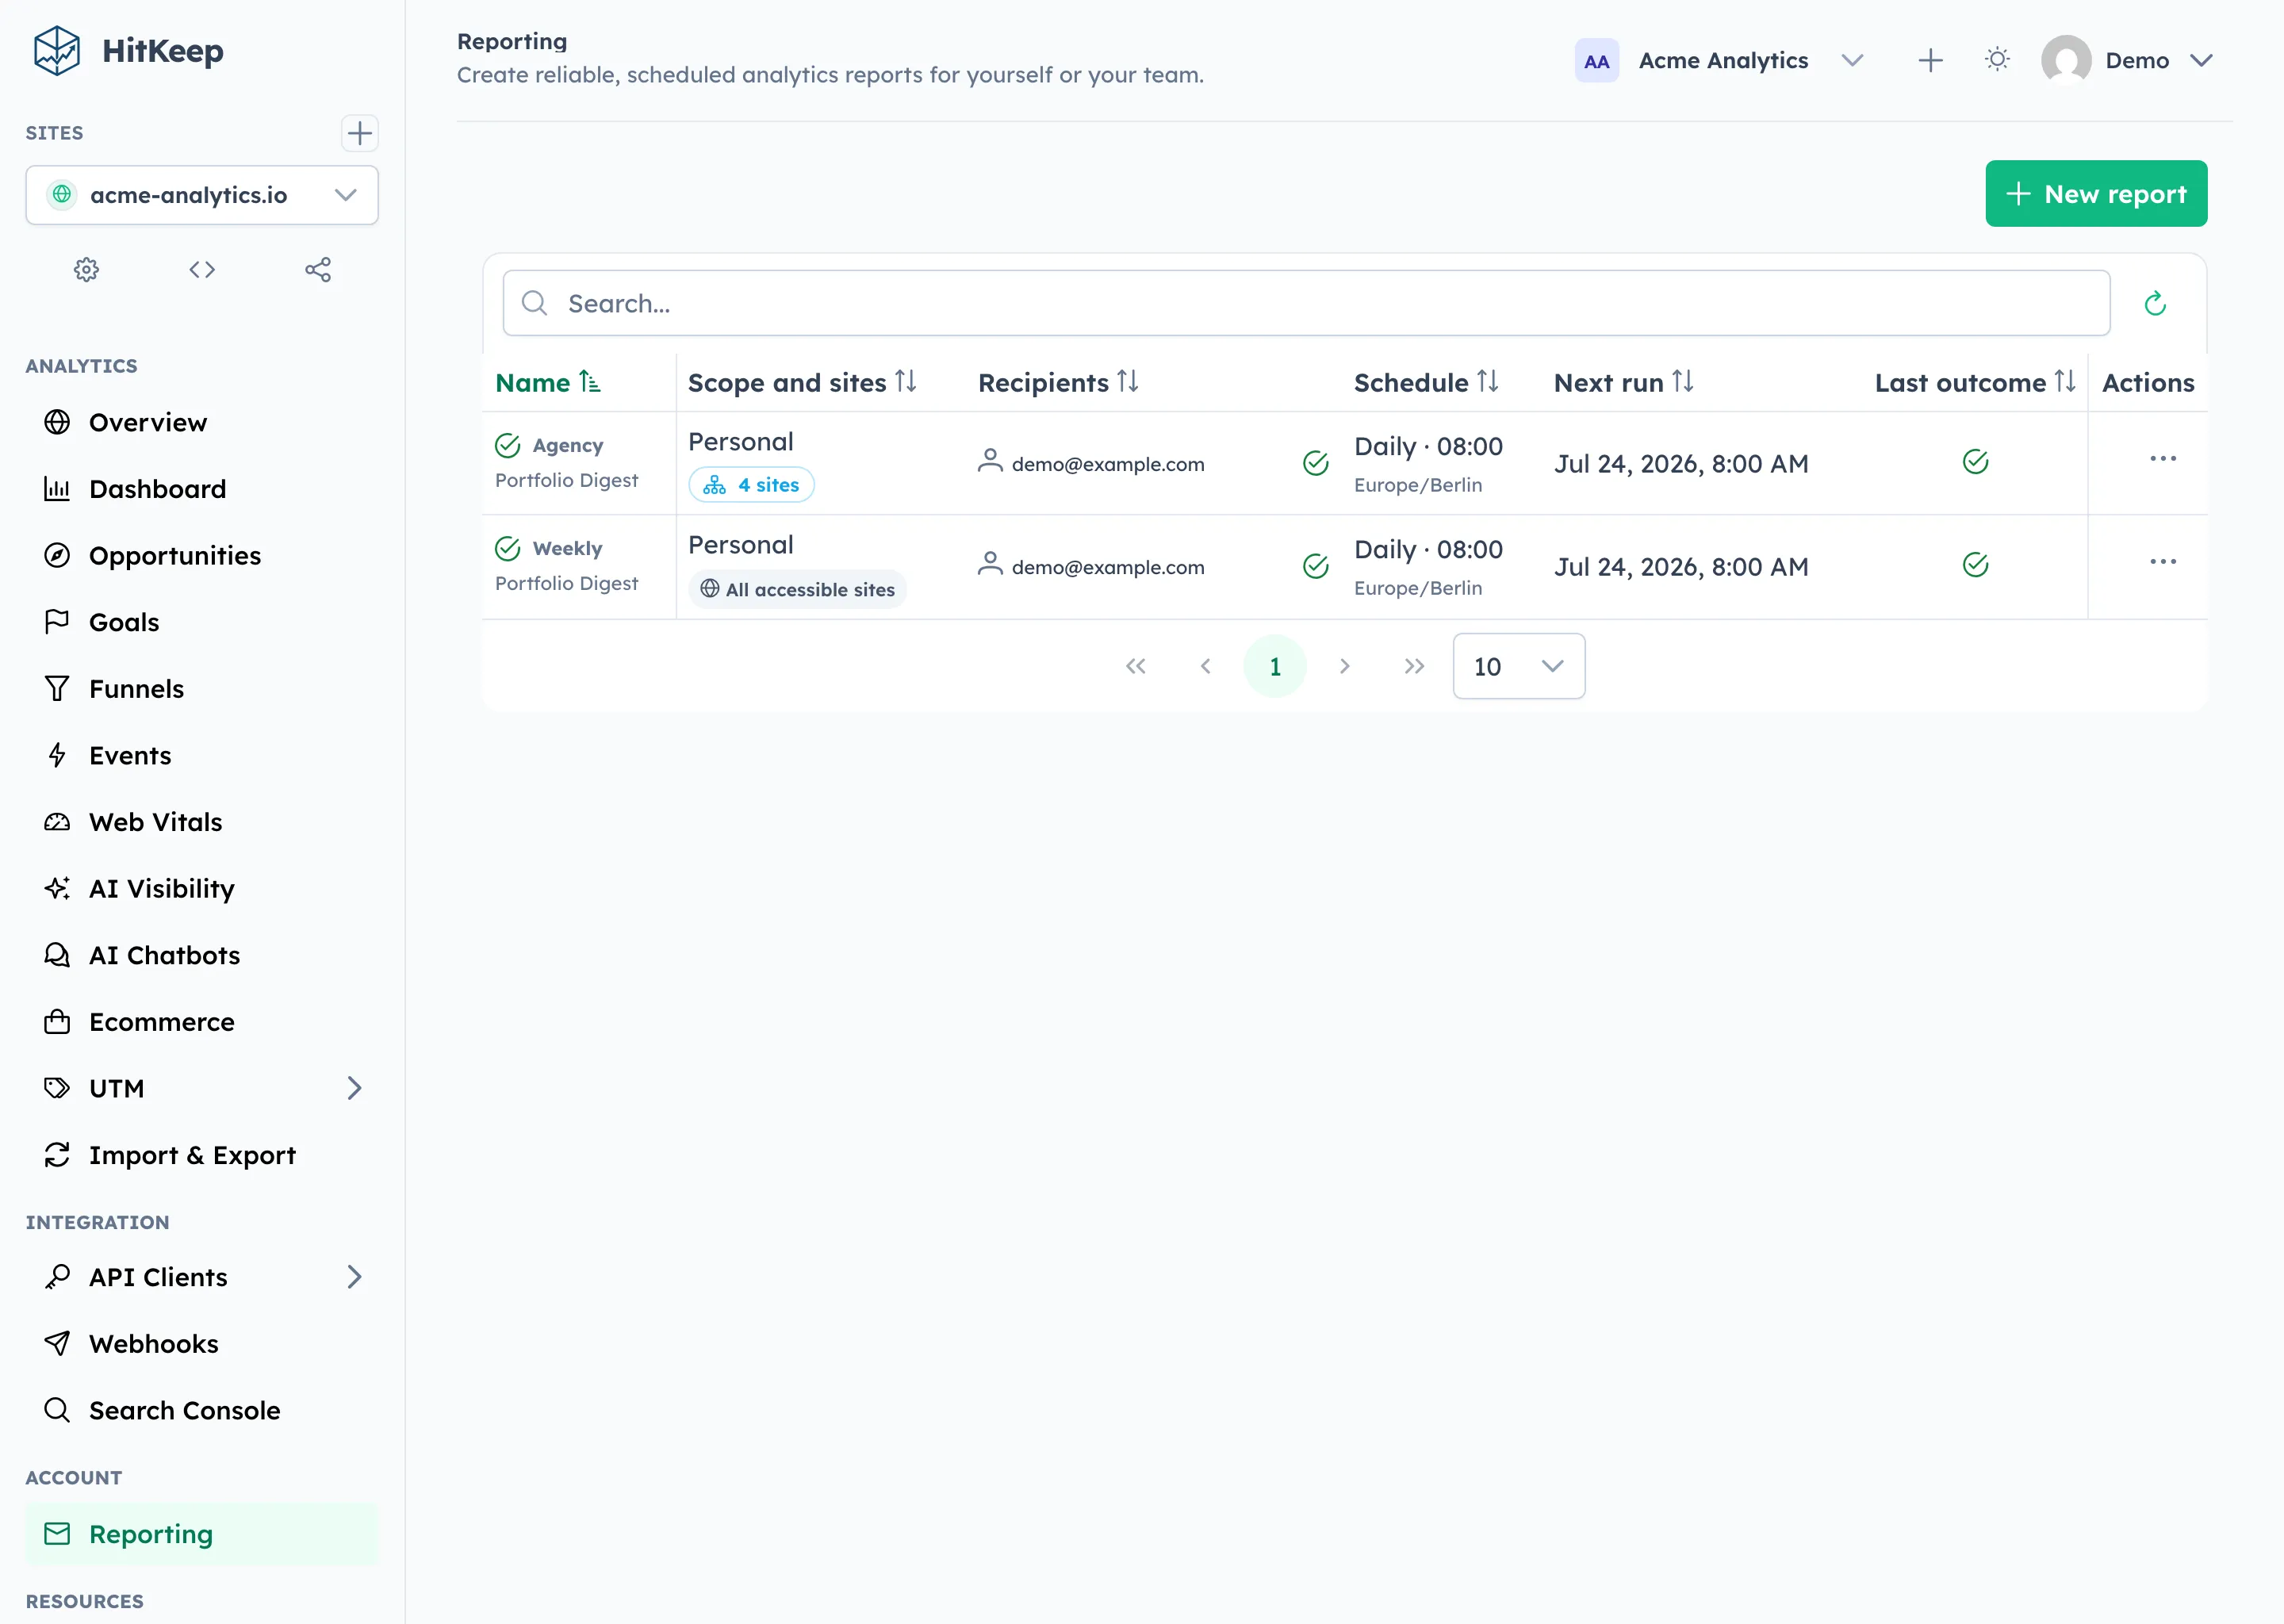Sort table by Next run column
This screenshot has height=1624, width=2284.
(x=1624, y=382)
